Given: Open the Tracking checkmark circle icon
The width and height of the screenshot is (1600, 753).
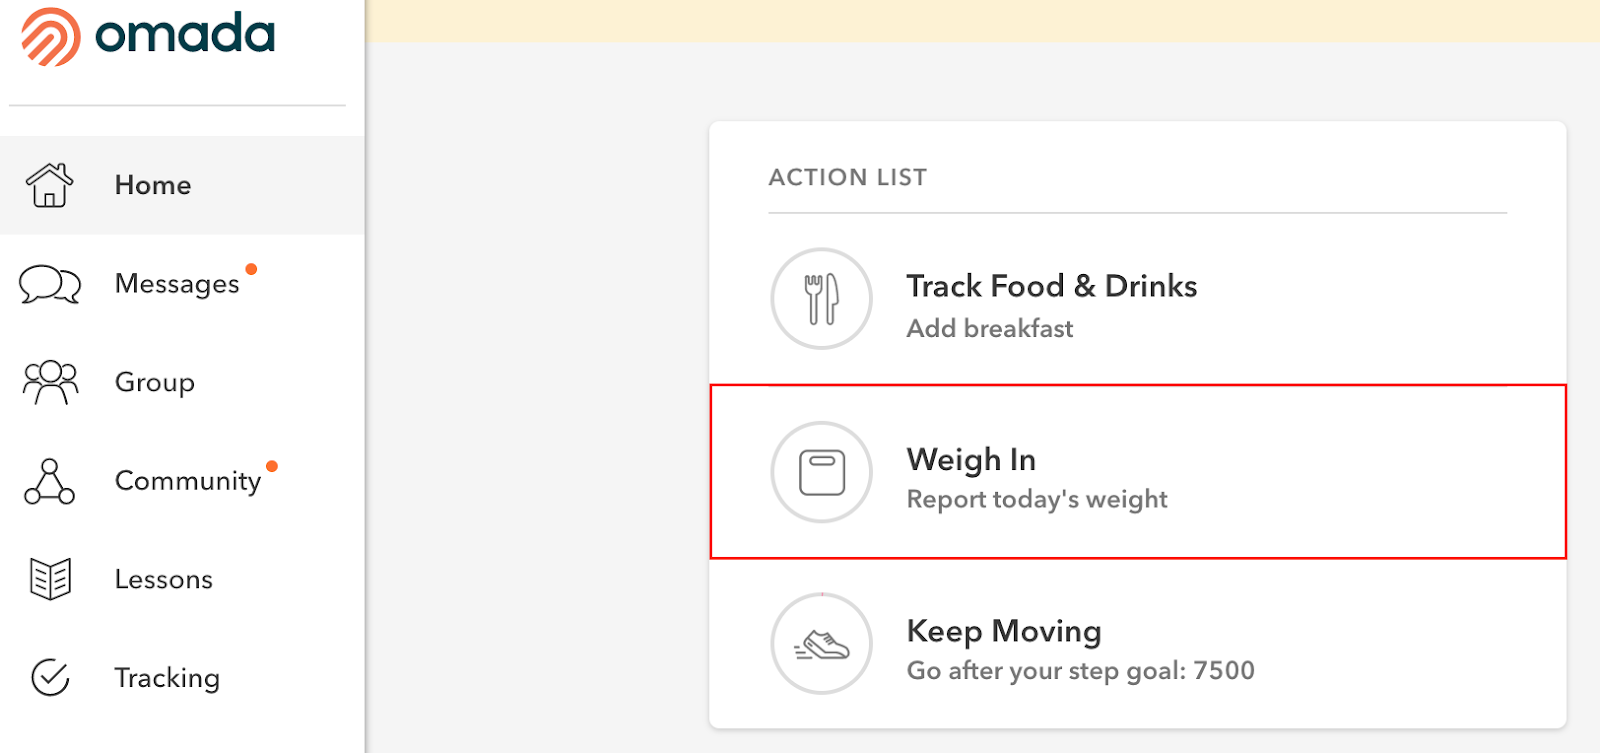Looking at the screenshot, I should coord(50,677).
